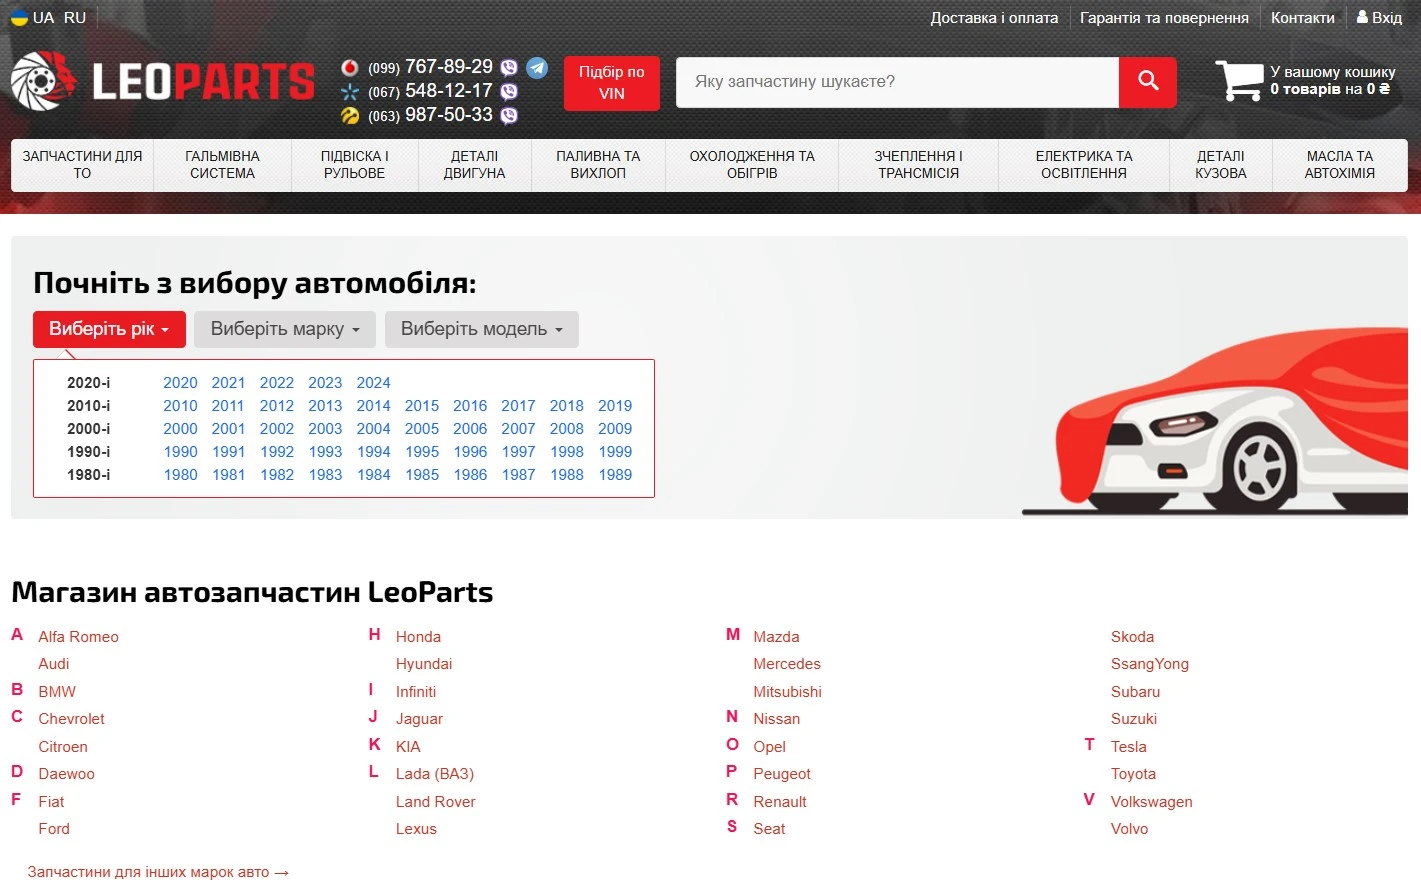1421x891 pixels.
Task: Open Доставка і оплата page
Action: coord(994,18)
